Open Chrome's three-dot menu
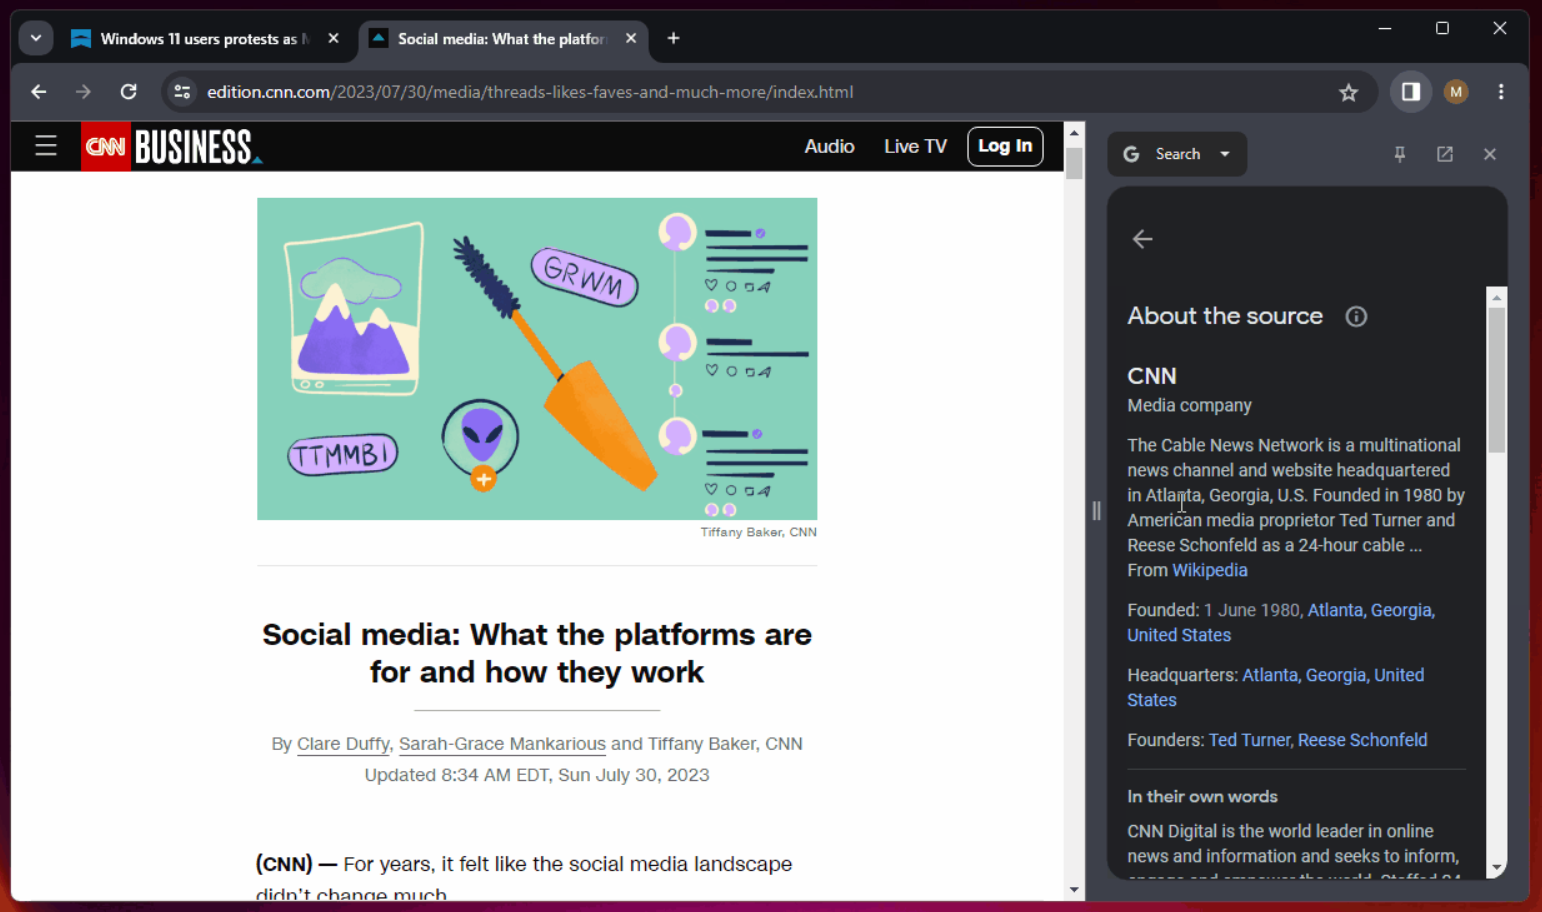1542x912 pixels. 1501,92
